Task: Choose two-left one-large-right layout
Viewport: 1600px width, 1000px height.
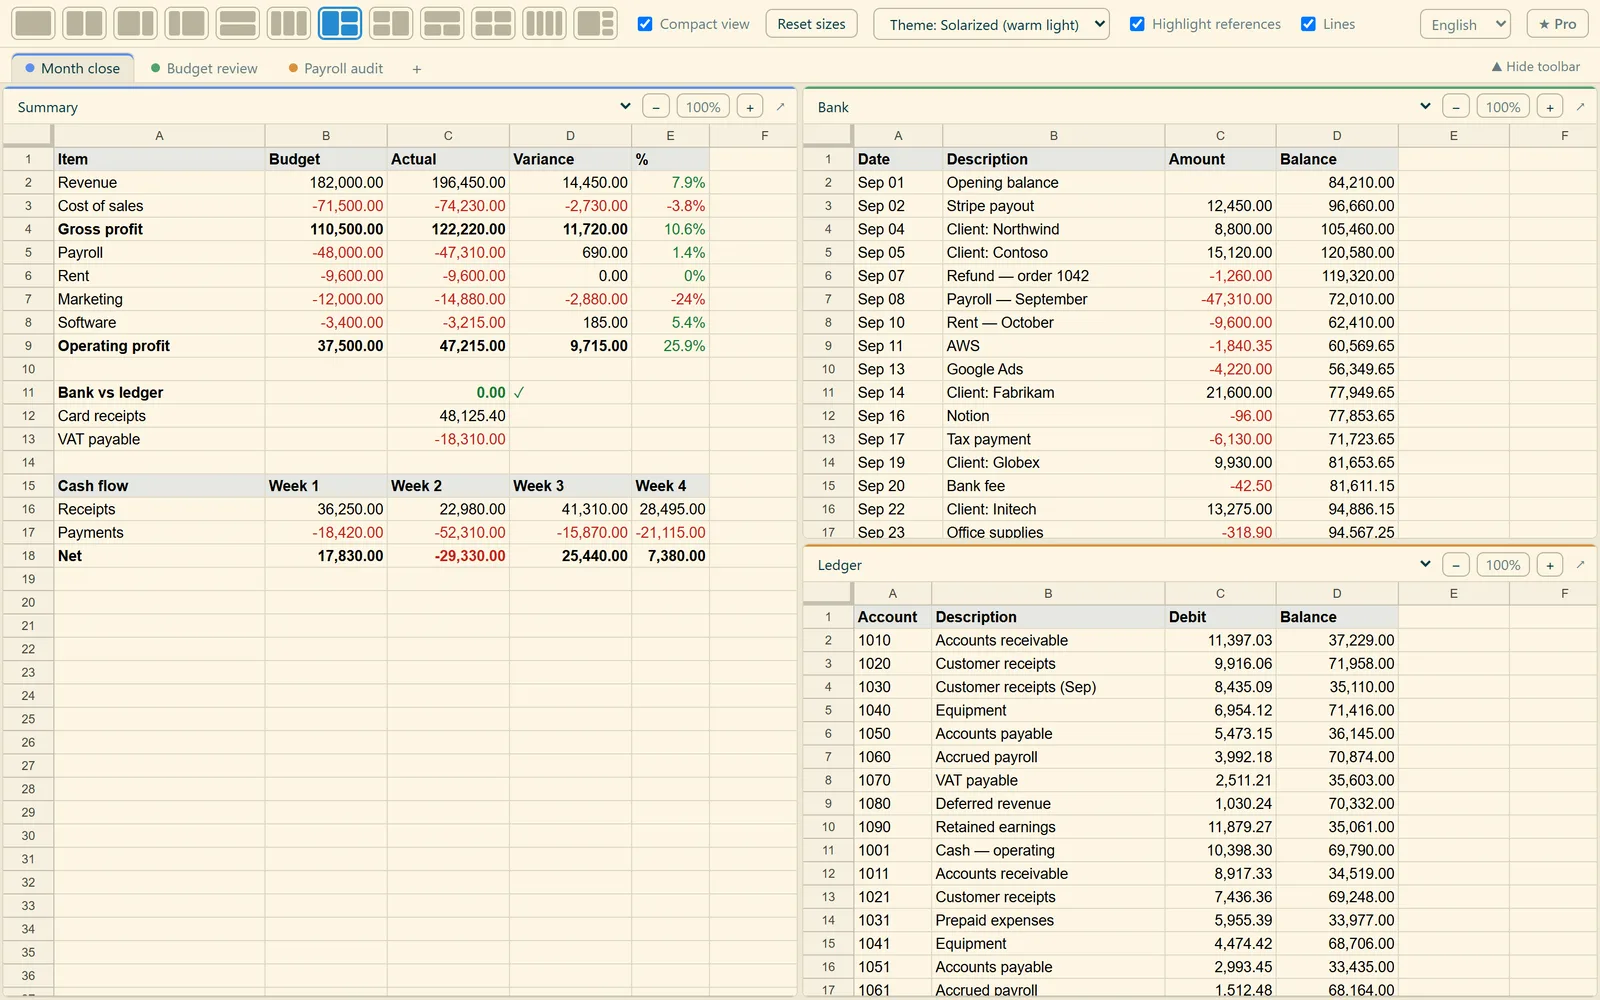Action: [x=391, y=23]
